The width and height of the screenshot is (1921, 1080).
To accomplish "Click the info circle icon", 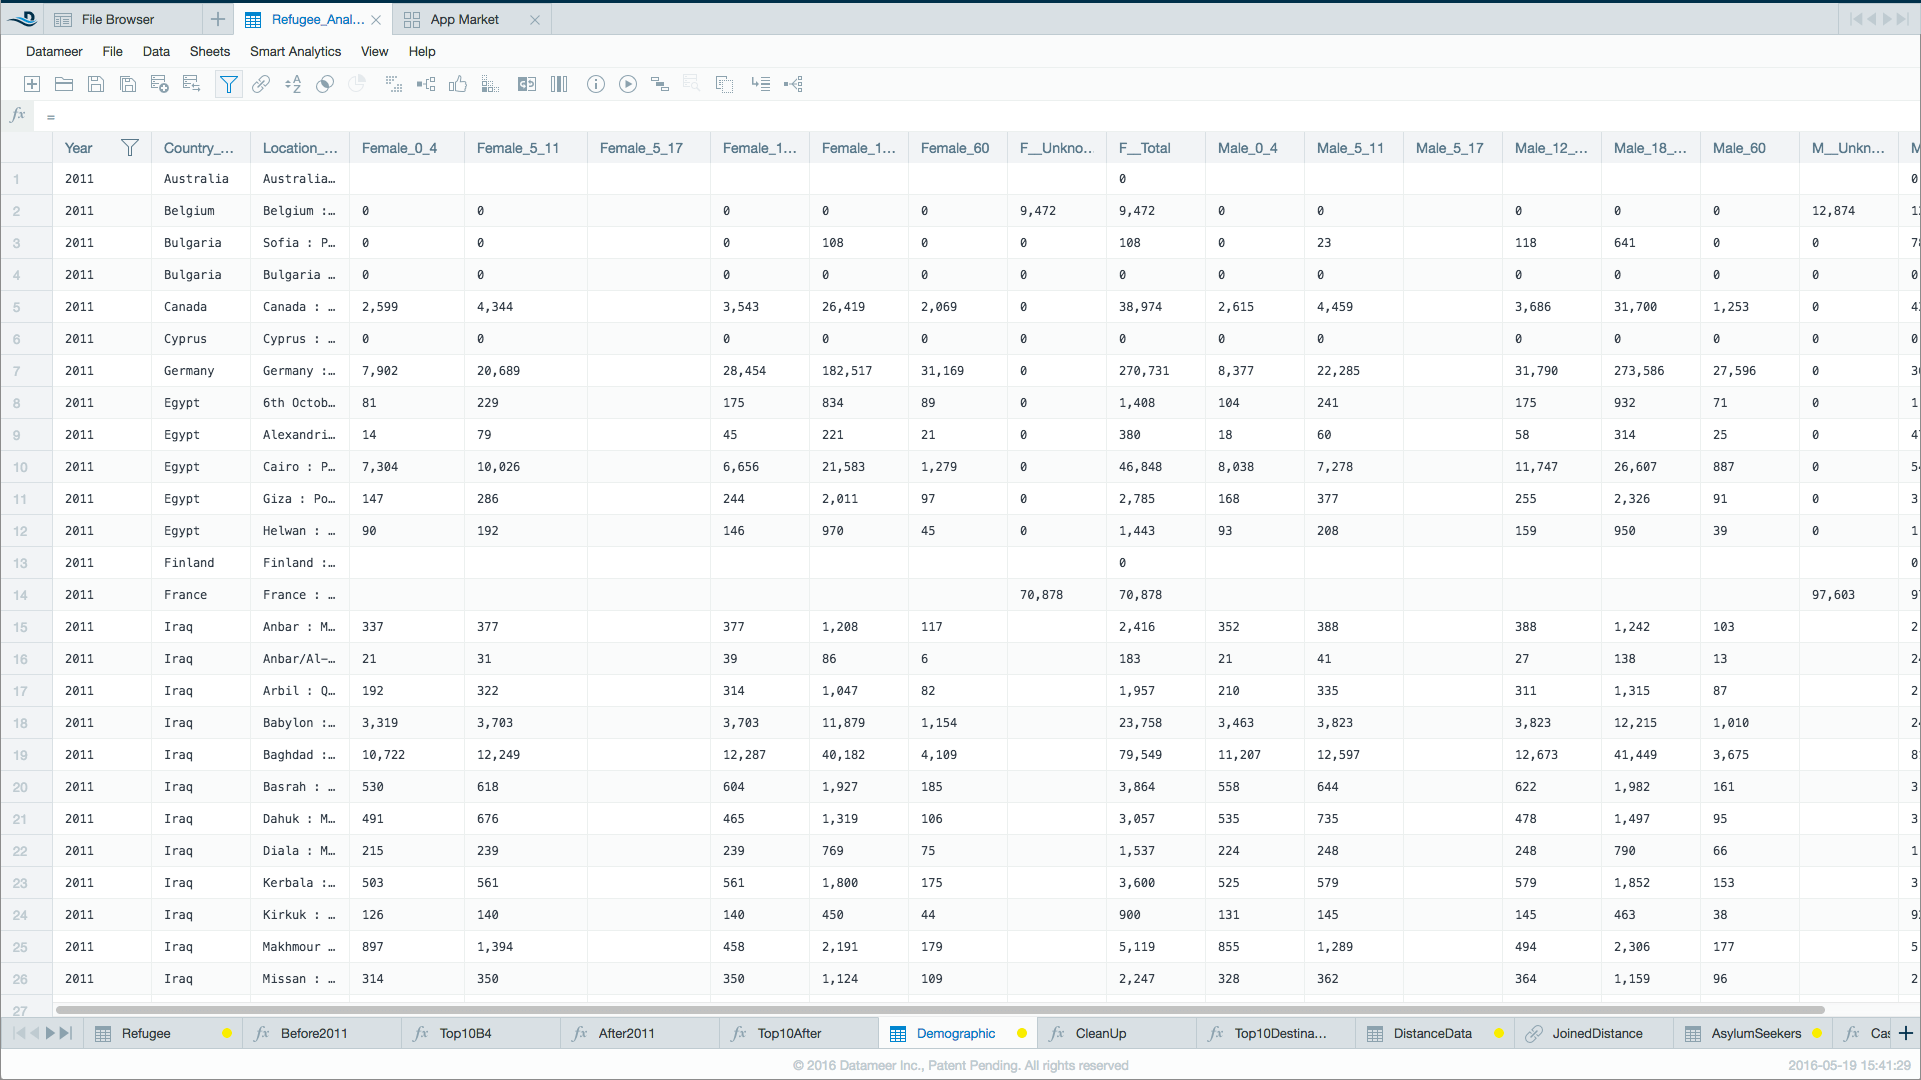I will click(x=596, y=84).
